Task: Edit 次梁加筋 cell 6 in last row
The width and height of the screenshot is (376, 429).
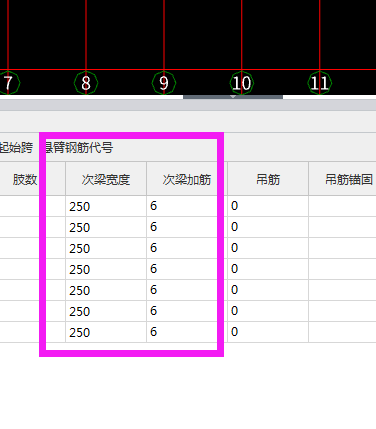Action: coord(187,332)
